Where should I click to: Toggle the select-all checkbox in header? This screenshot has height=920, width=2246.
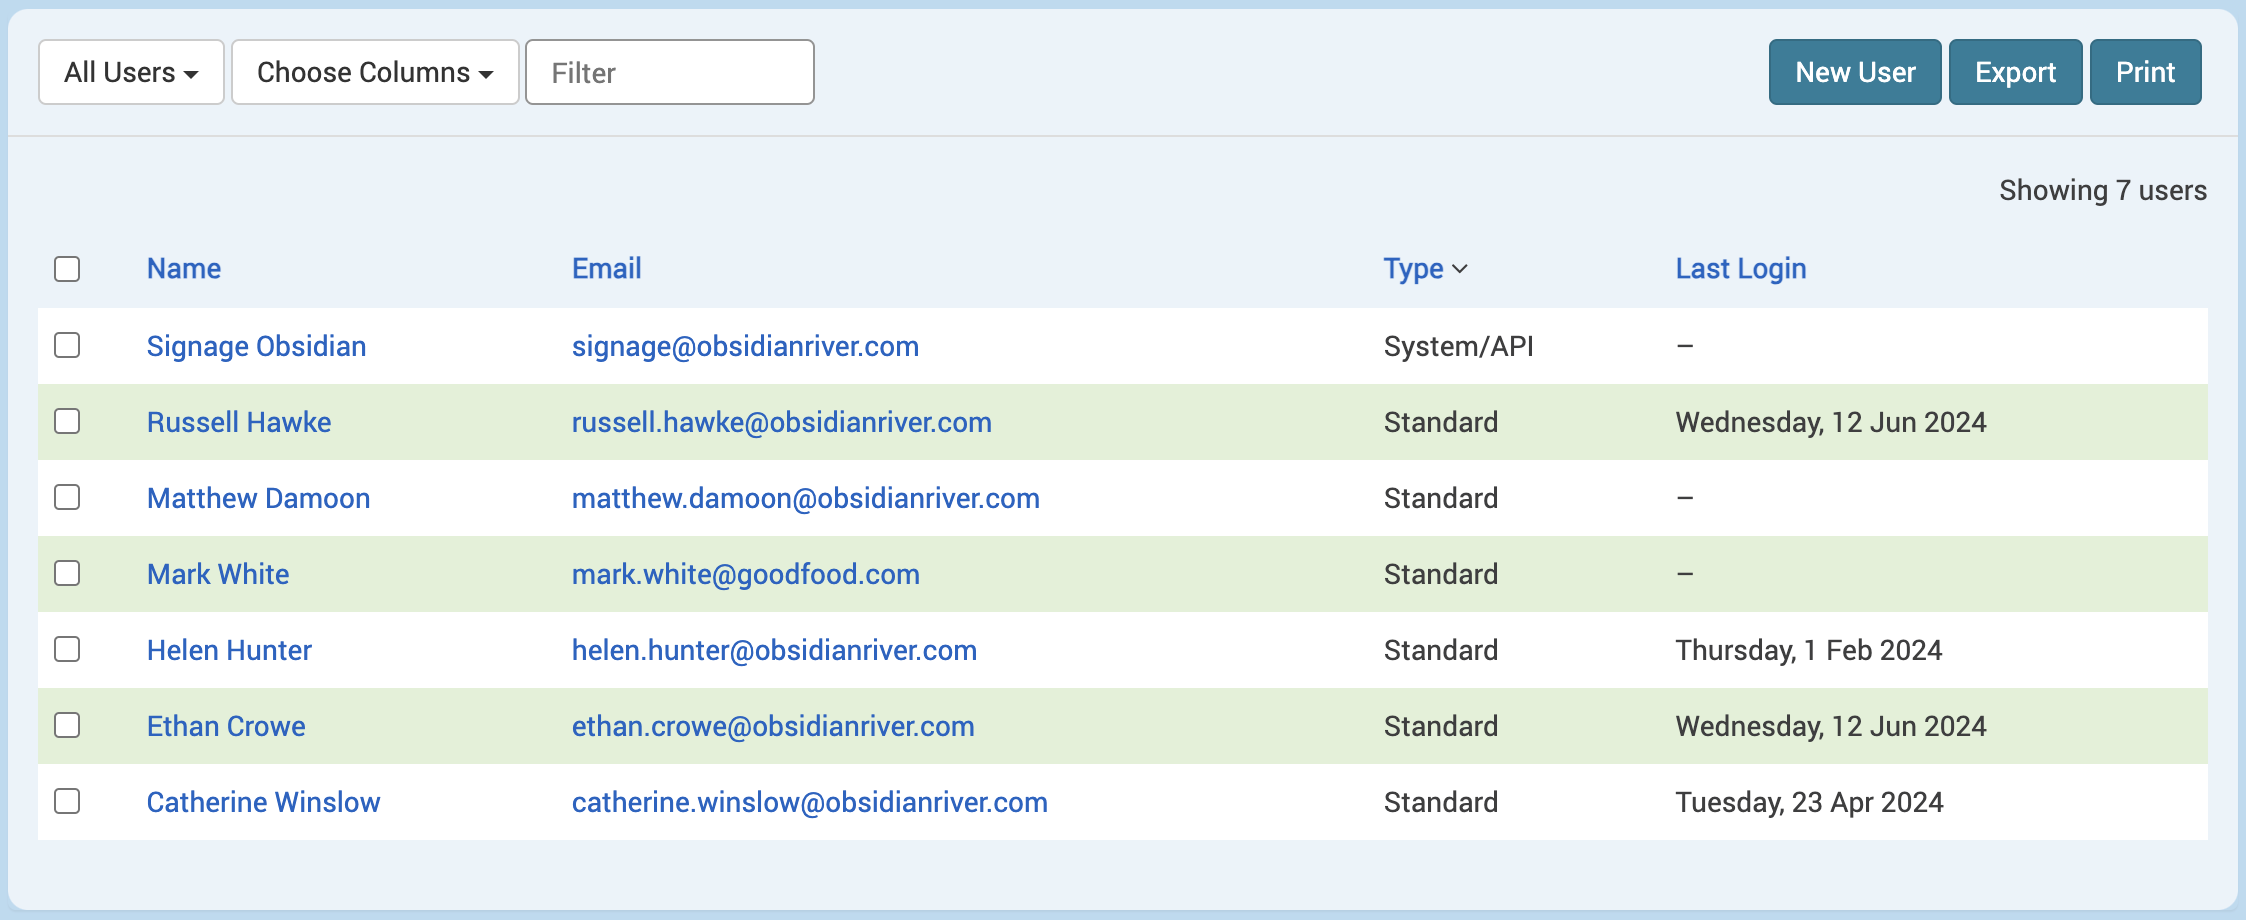pos(67,269)
